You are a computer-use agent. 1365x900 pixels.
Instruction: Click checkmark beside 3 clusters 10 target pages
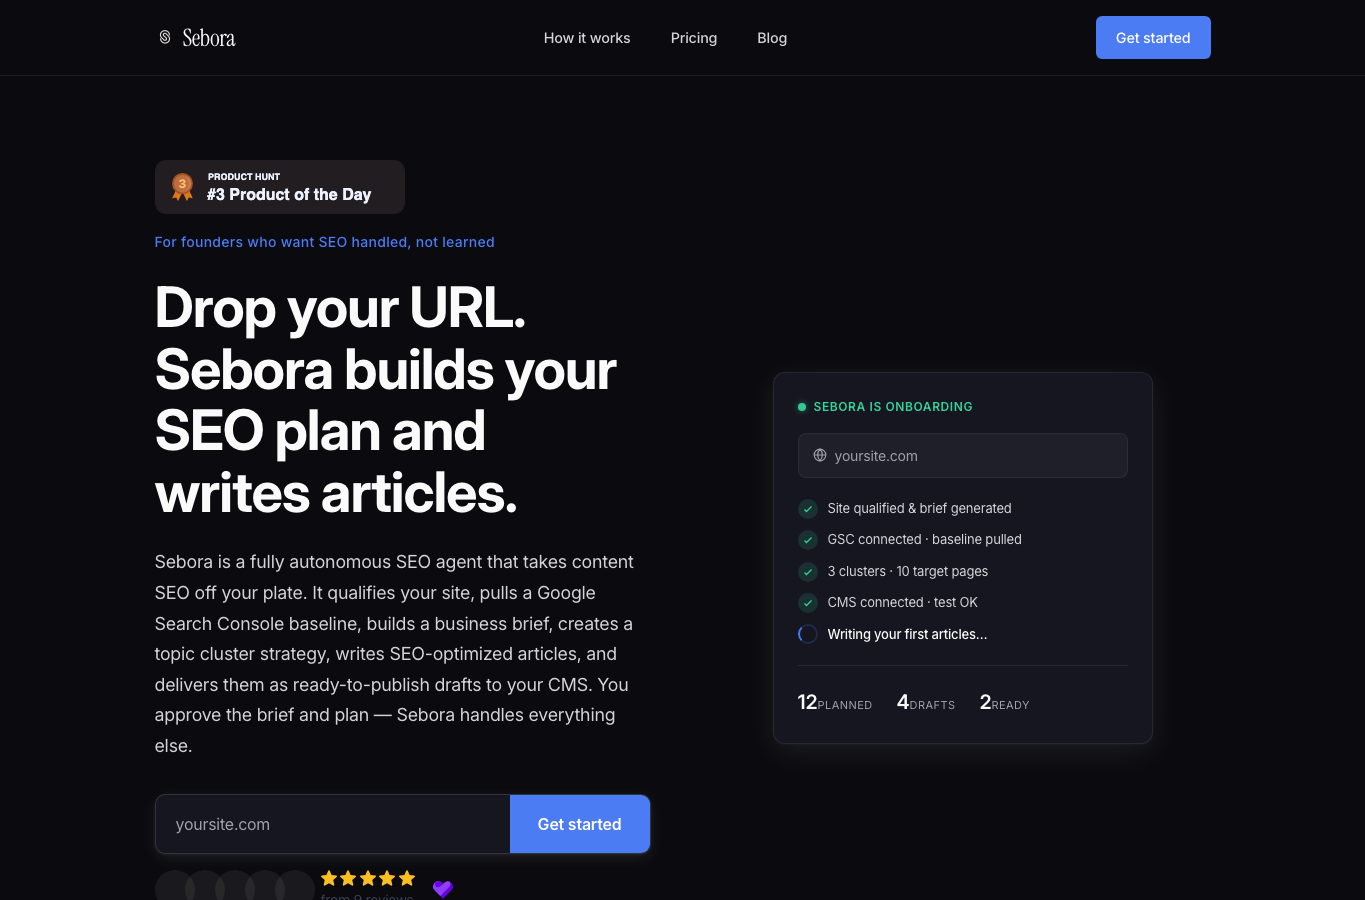tap(808, 572)
